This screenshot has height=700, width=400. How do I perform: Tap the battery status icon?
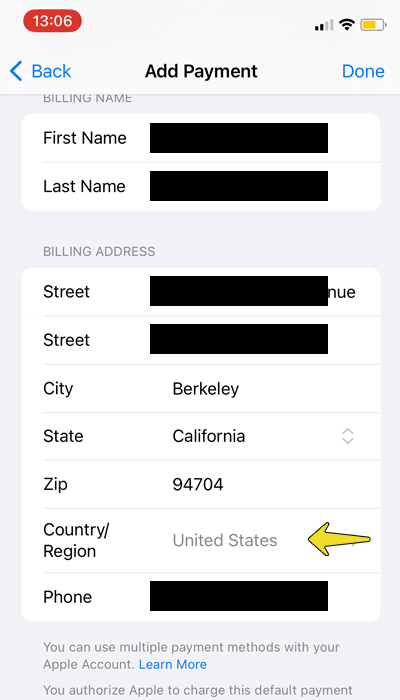pyautogui.click(x=373, y=25)
